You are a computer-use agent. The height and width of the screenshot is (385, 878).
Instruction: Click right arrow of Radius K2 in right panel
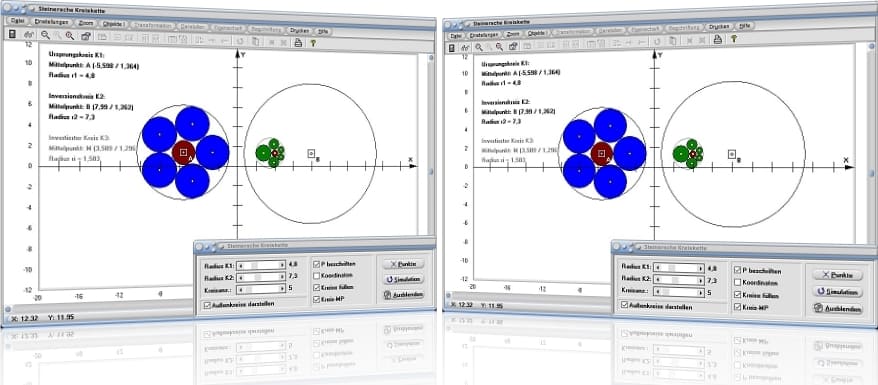701,280
